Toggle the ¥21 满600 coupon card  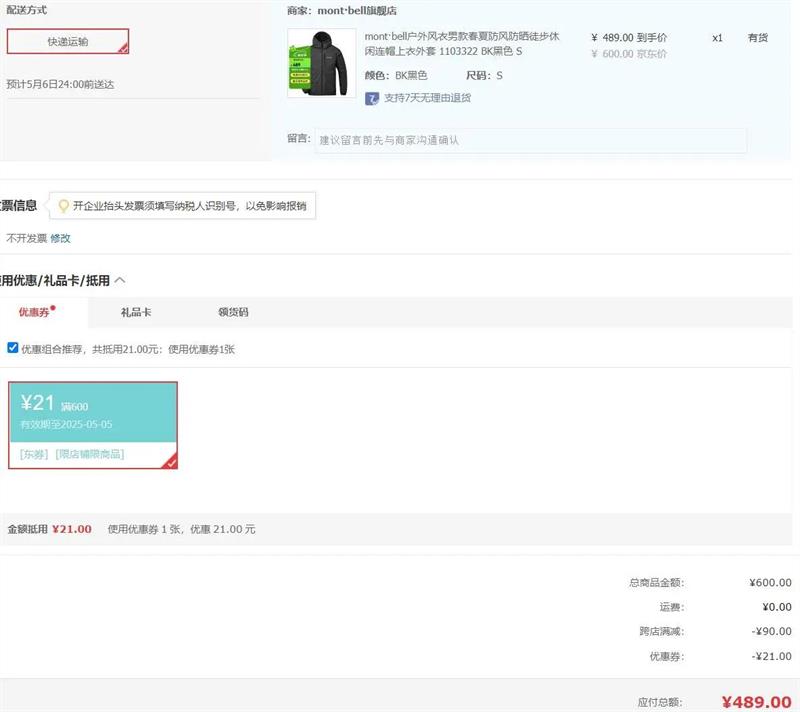pyautogui.click(x=93, y=412)
